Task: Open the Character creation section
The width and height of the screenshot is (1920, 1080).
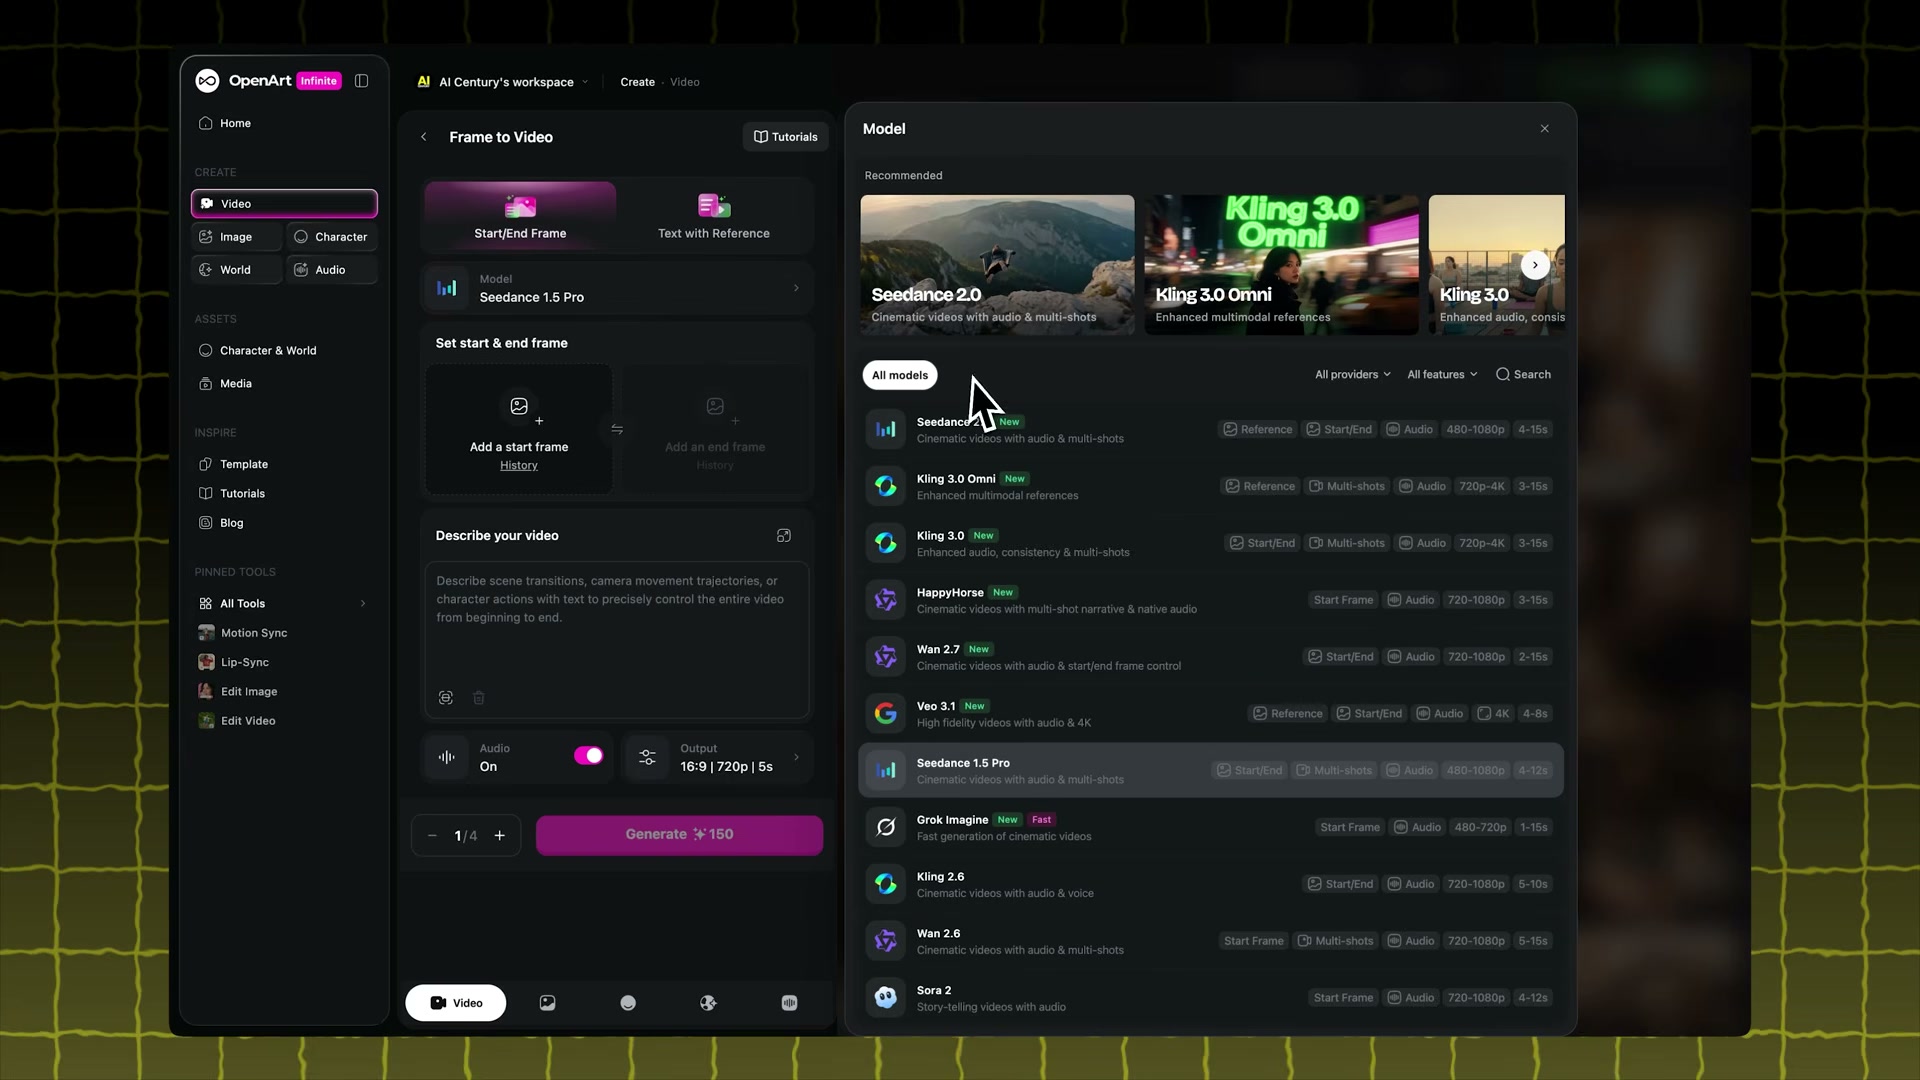Action: (x=332, y=237)
